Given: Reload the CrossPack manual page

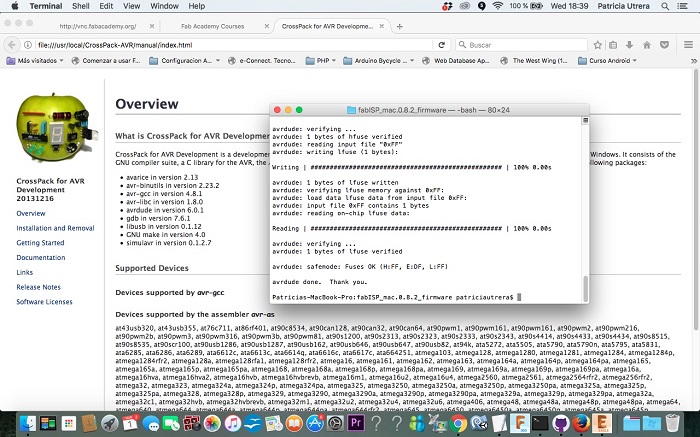Looking at the screenshot, I should click(442, 45).
